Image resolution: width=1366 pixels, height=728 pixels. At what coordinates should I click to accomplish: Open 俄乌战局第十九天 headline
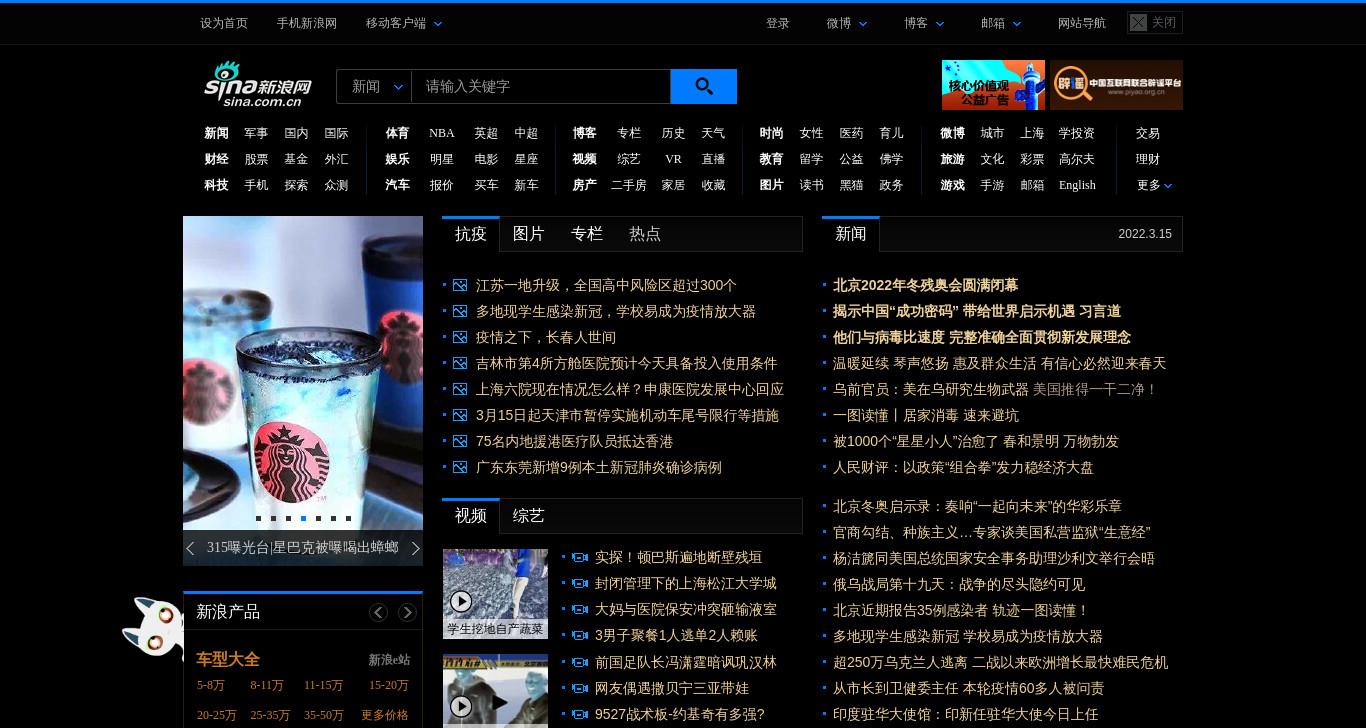[x=958, y=584]
